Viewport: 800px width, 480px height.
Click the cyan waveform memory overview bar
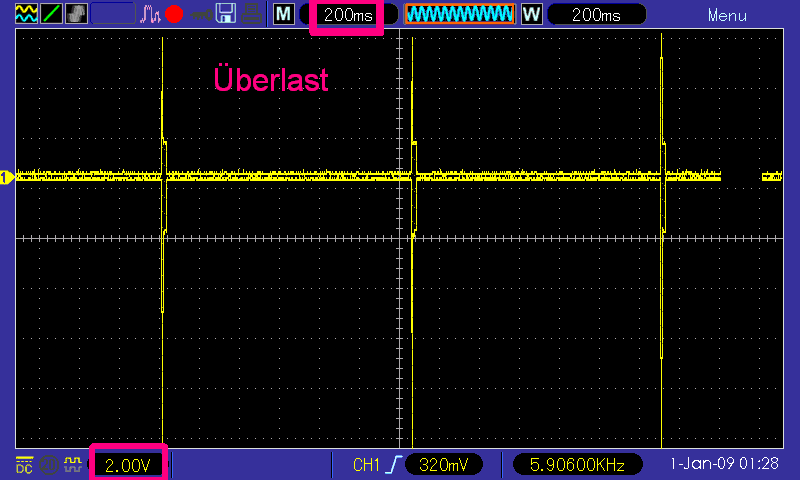coord(460,14)
